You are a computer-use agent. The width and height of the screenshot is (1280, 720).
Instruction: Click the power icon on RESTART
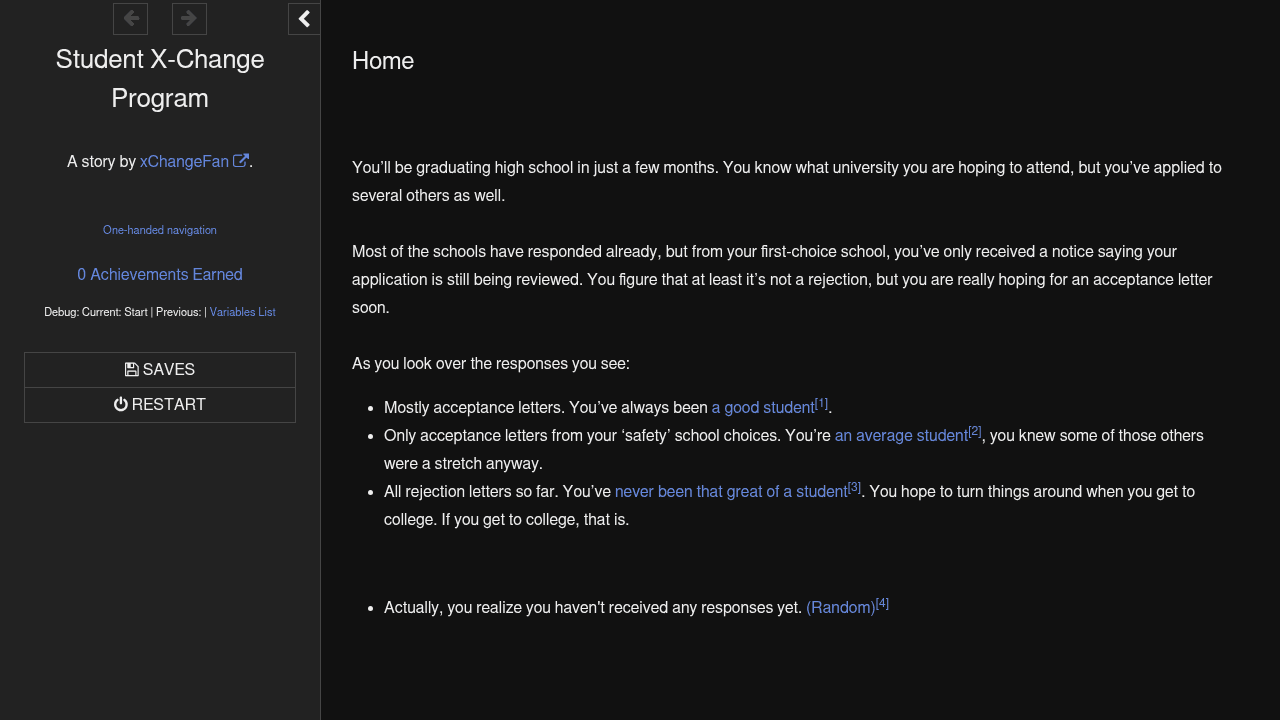click(x=121, y=405)
